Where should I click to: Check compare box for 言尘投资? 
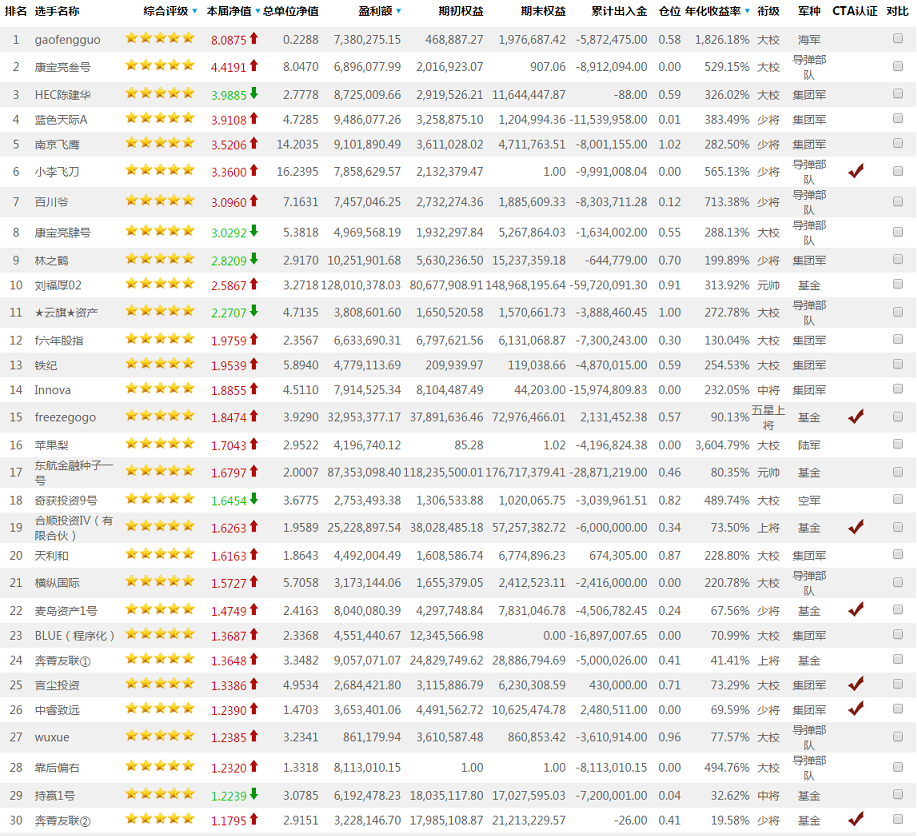(898, 684)
